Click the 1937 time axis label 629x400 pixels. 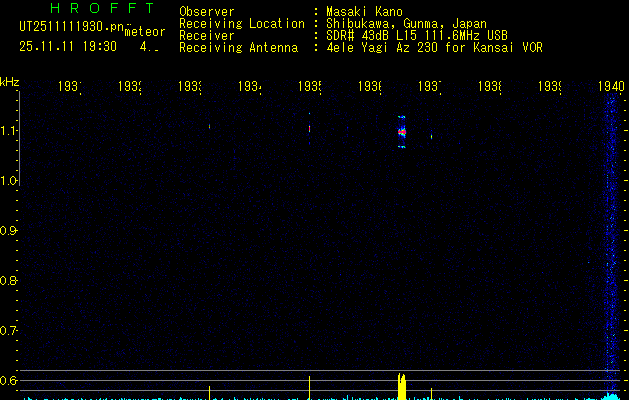coord(430,86)
